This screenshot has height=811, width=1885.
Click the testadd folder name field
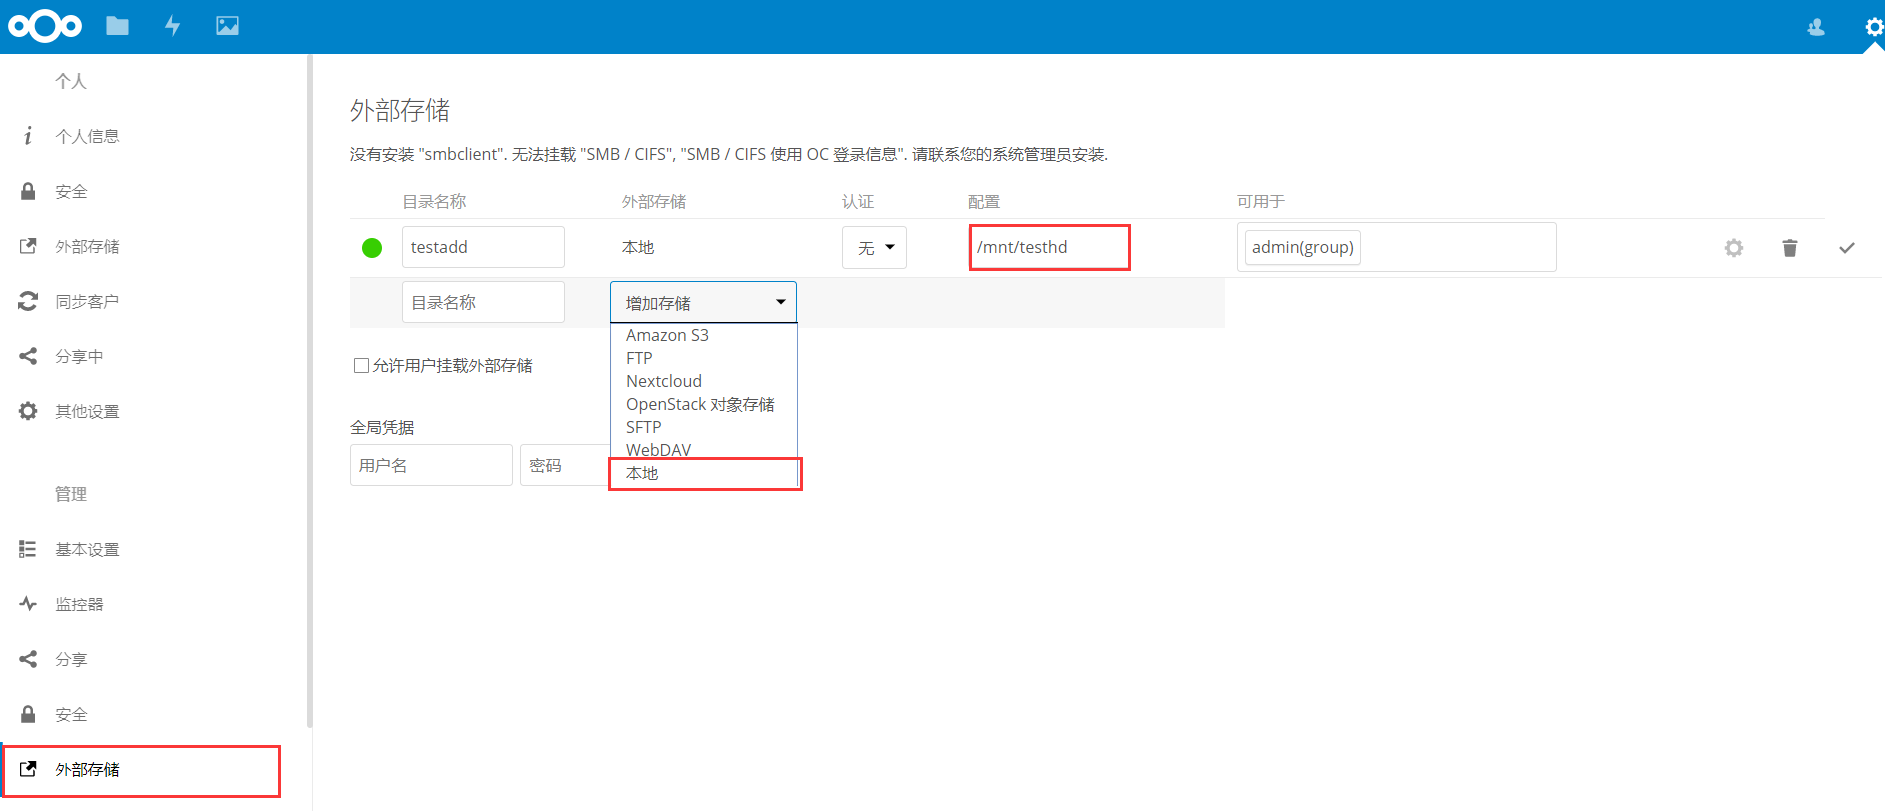pyautogui.click(x=483, y=247)
